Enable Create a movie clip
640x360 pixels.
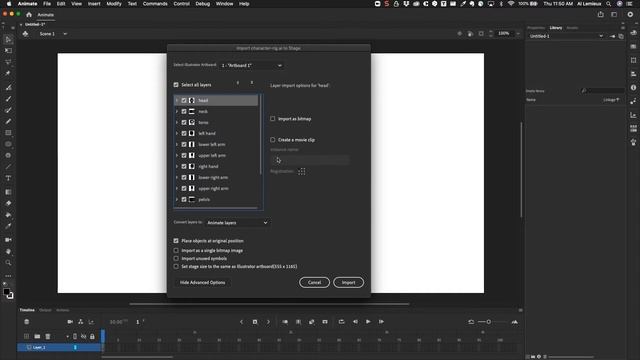click(x=273, y=140)
